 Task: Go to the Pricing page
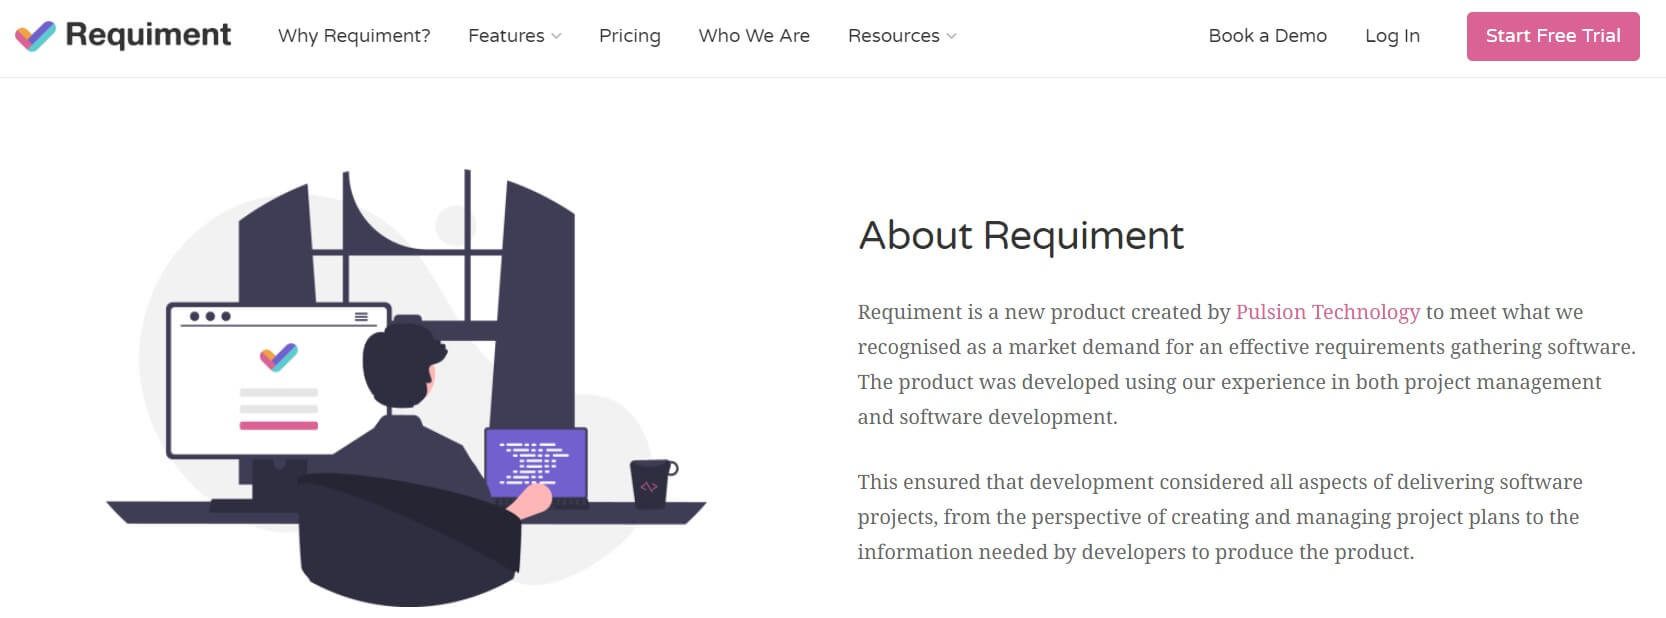630,36
